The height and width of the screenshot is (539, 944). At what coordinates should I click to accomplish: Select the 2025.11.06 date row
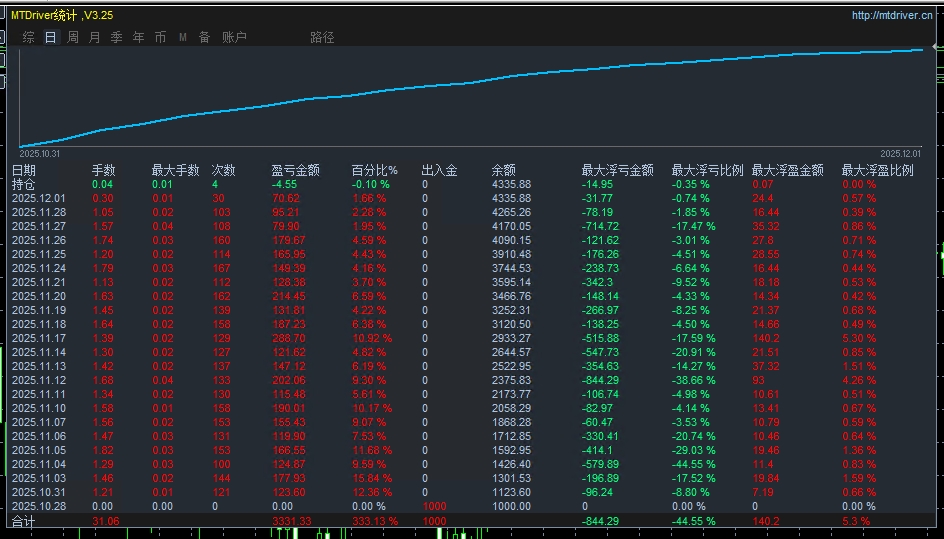point(39,436)
